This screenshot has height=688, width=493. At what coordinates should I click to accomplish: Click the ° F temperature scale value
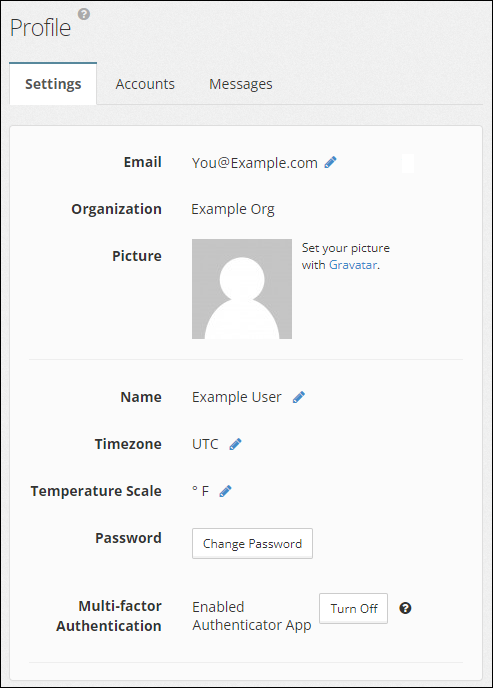tap(200, 491)
